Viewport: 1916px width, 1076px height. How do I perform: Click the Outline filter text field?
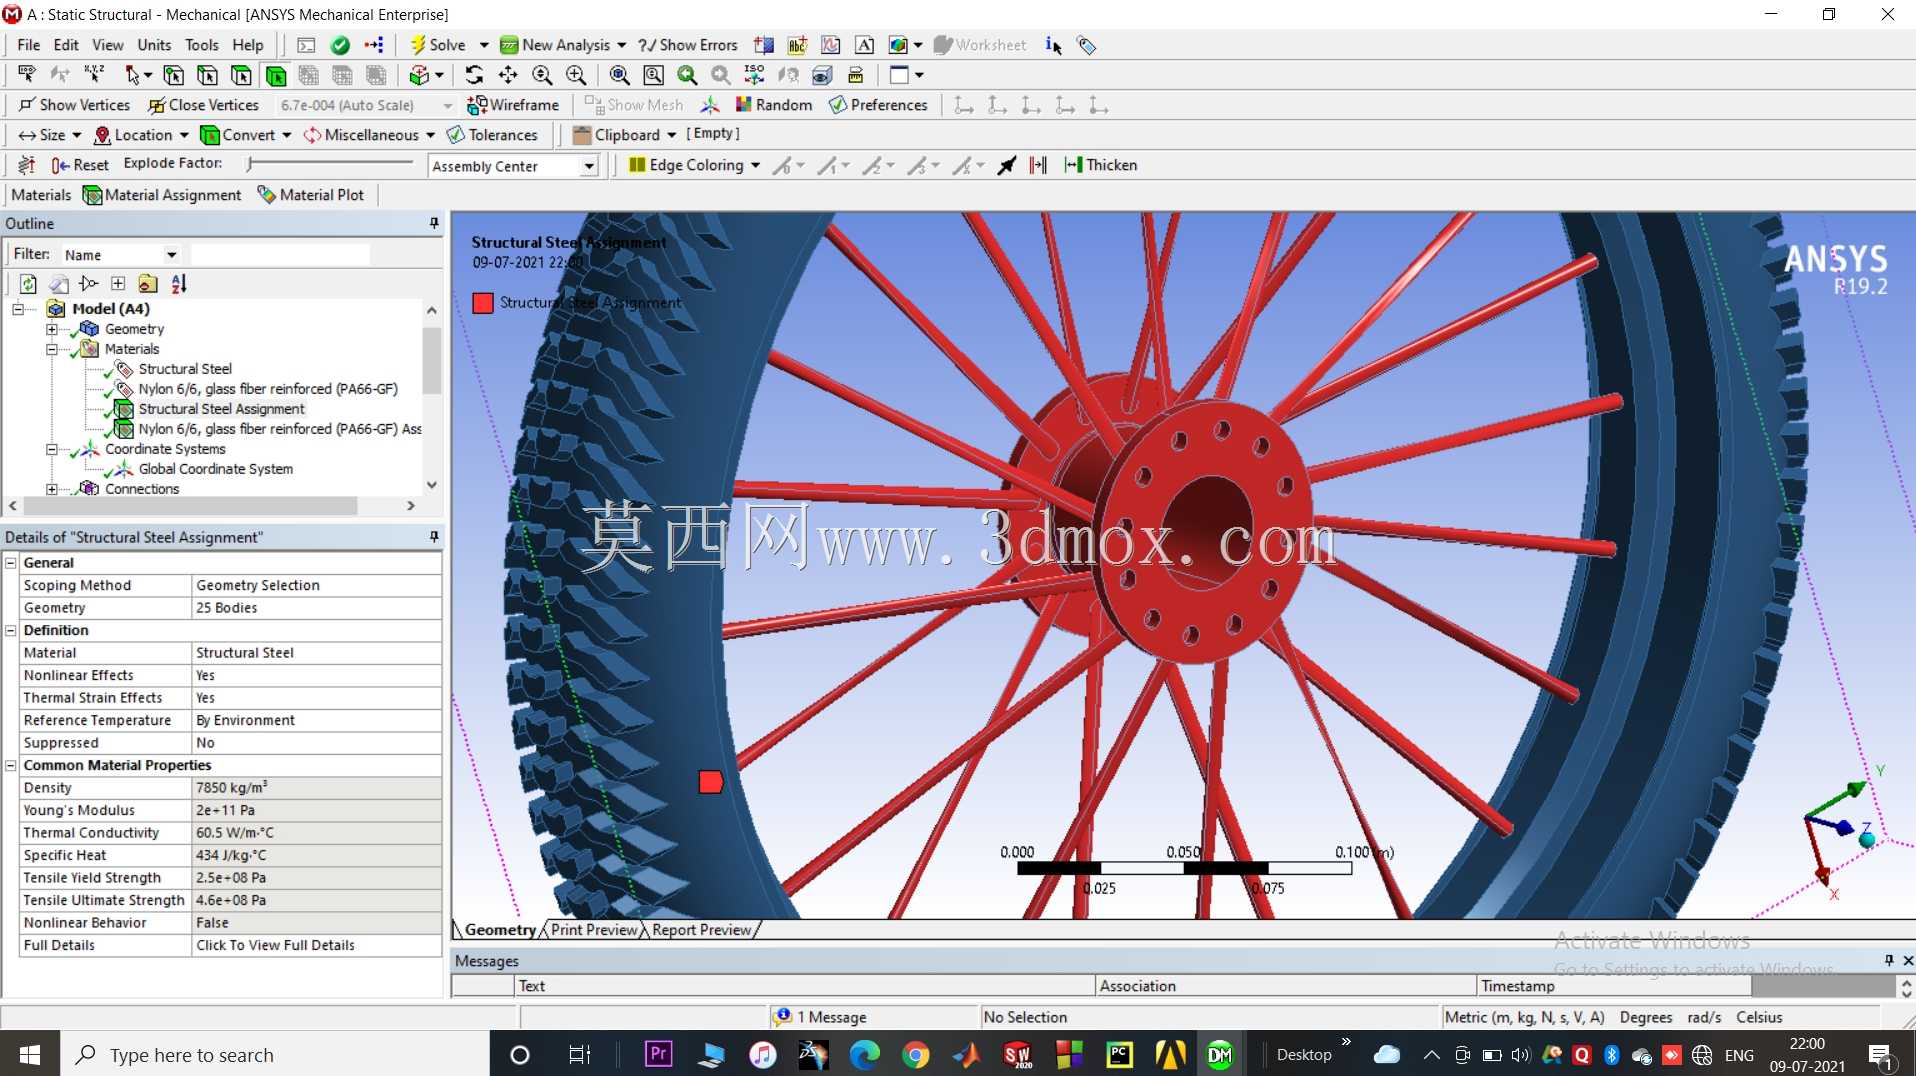[280, 255]
